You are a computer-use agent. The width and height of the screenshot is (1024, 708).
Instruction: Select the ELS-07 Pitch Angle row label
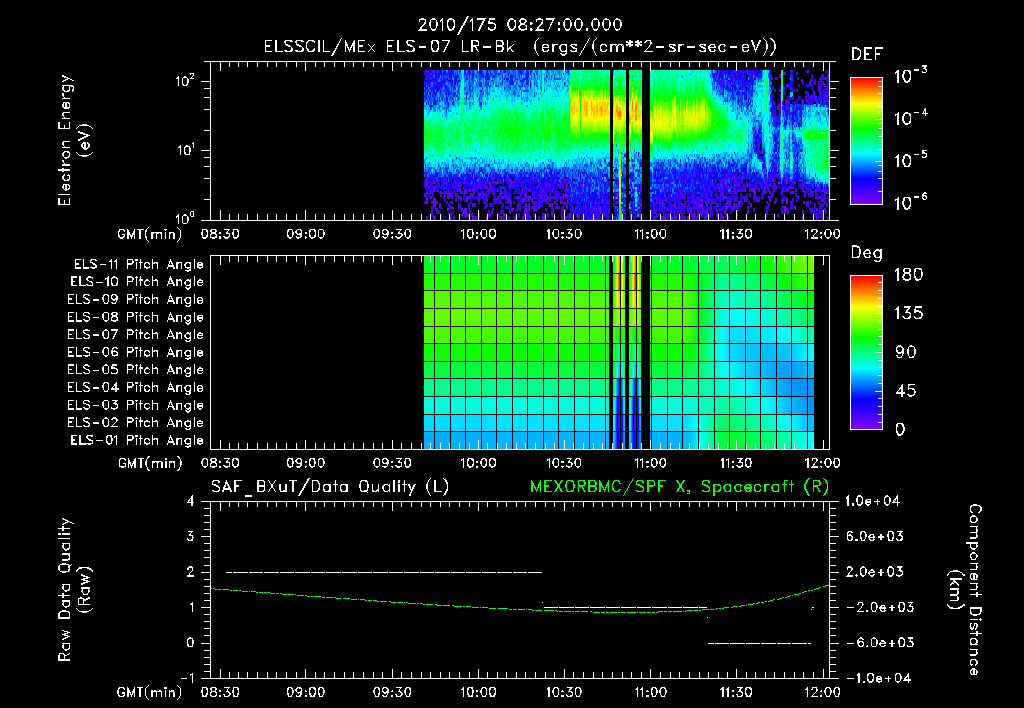136,335
